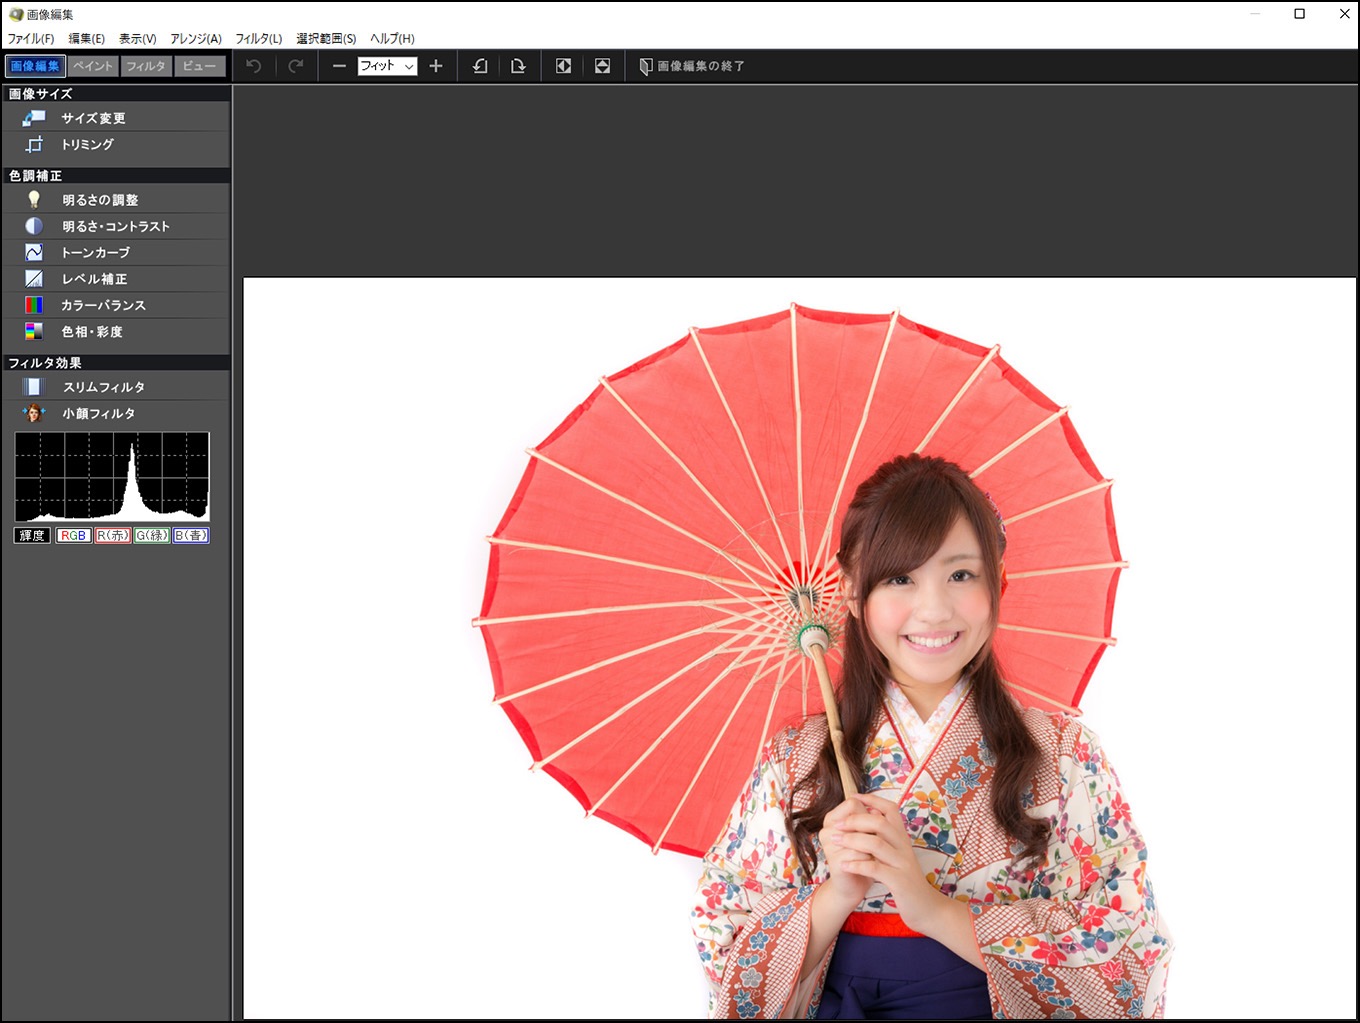Image resolution: width=1360 pixels, height=1023 pixels.
Task: Switch to the 画像編集 tab
Action: (35, 66)
